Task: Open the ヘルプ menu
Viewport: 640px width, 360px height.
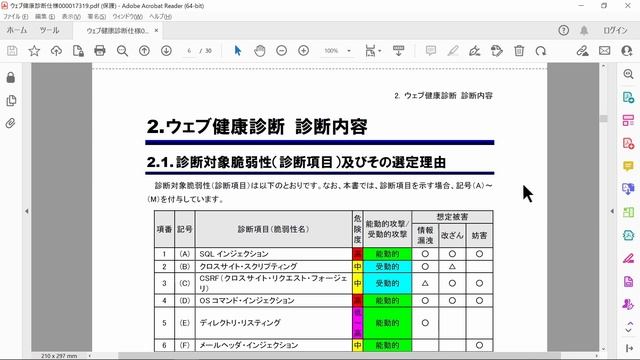Action: click(x=160, y=17)
